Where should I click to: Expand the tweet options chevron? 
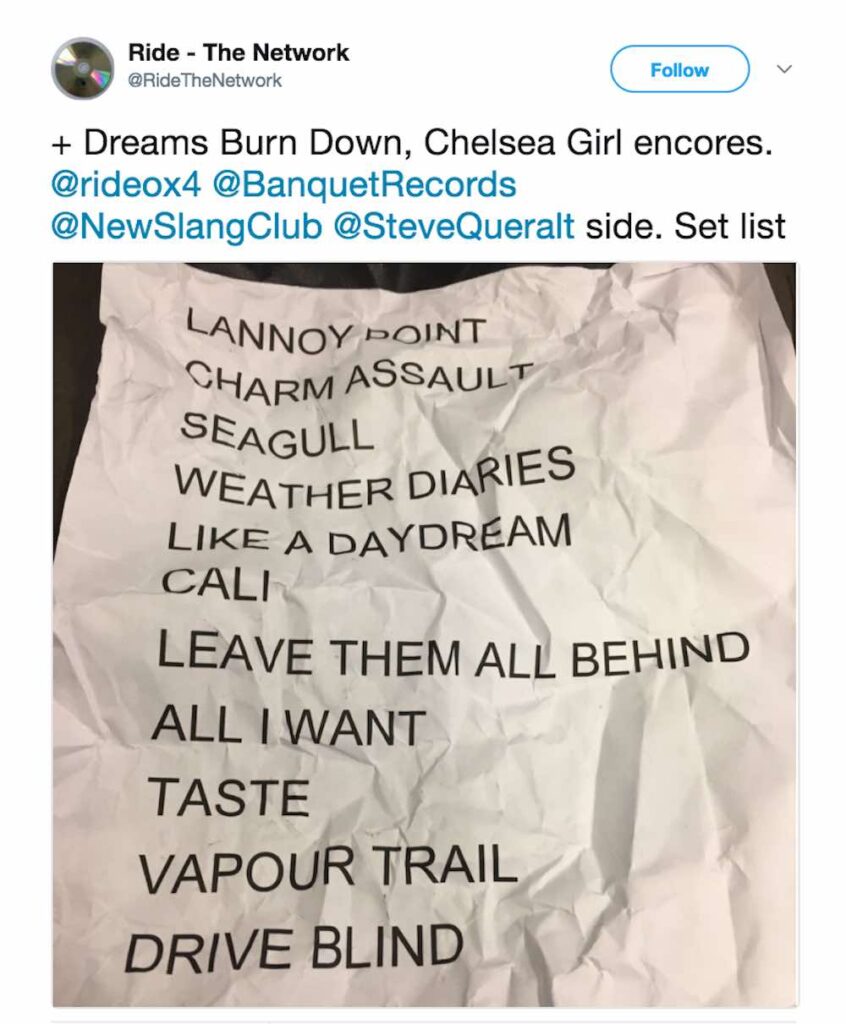pyautogui.click(x=785, y=70)
